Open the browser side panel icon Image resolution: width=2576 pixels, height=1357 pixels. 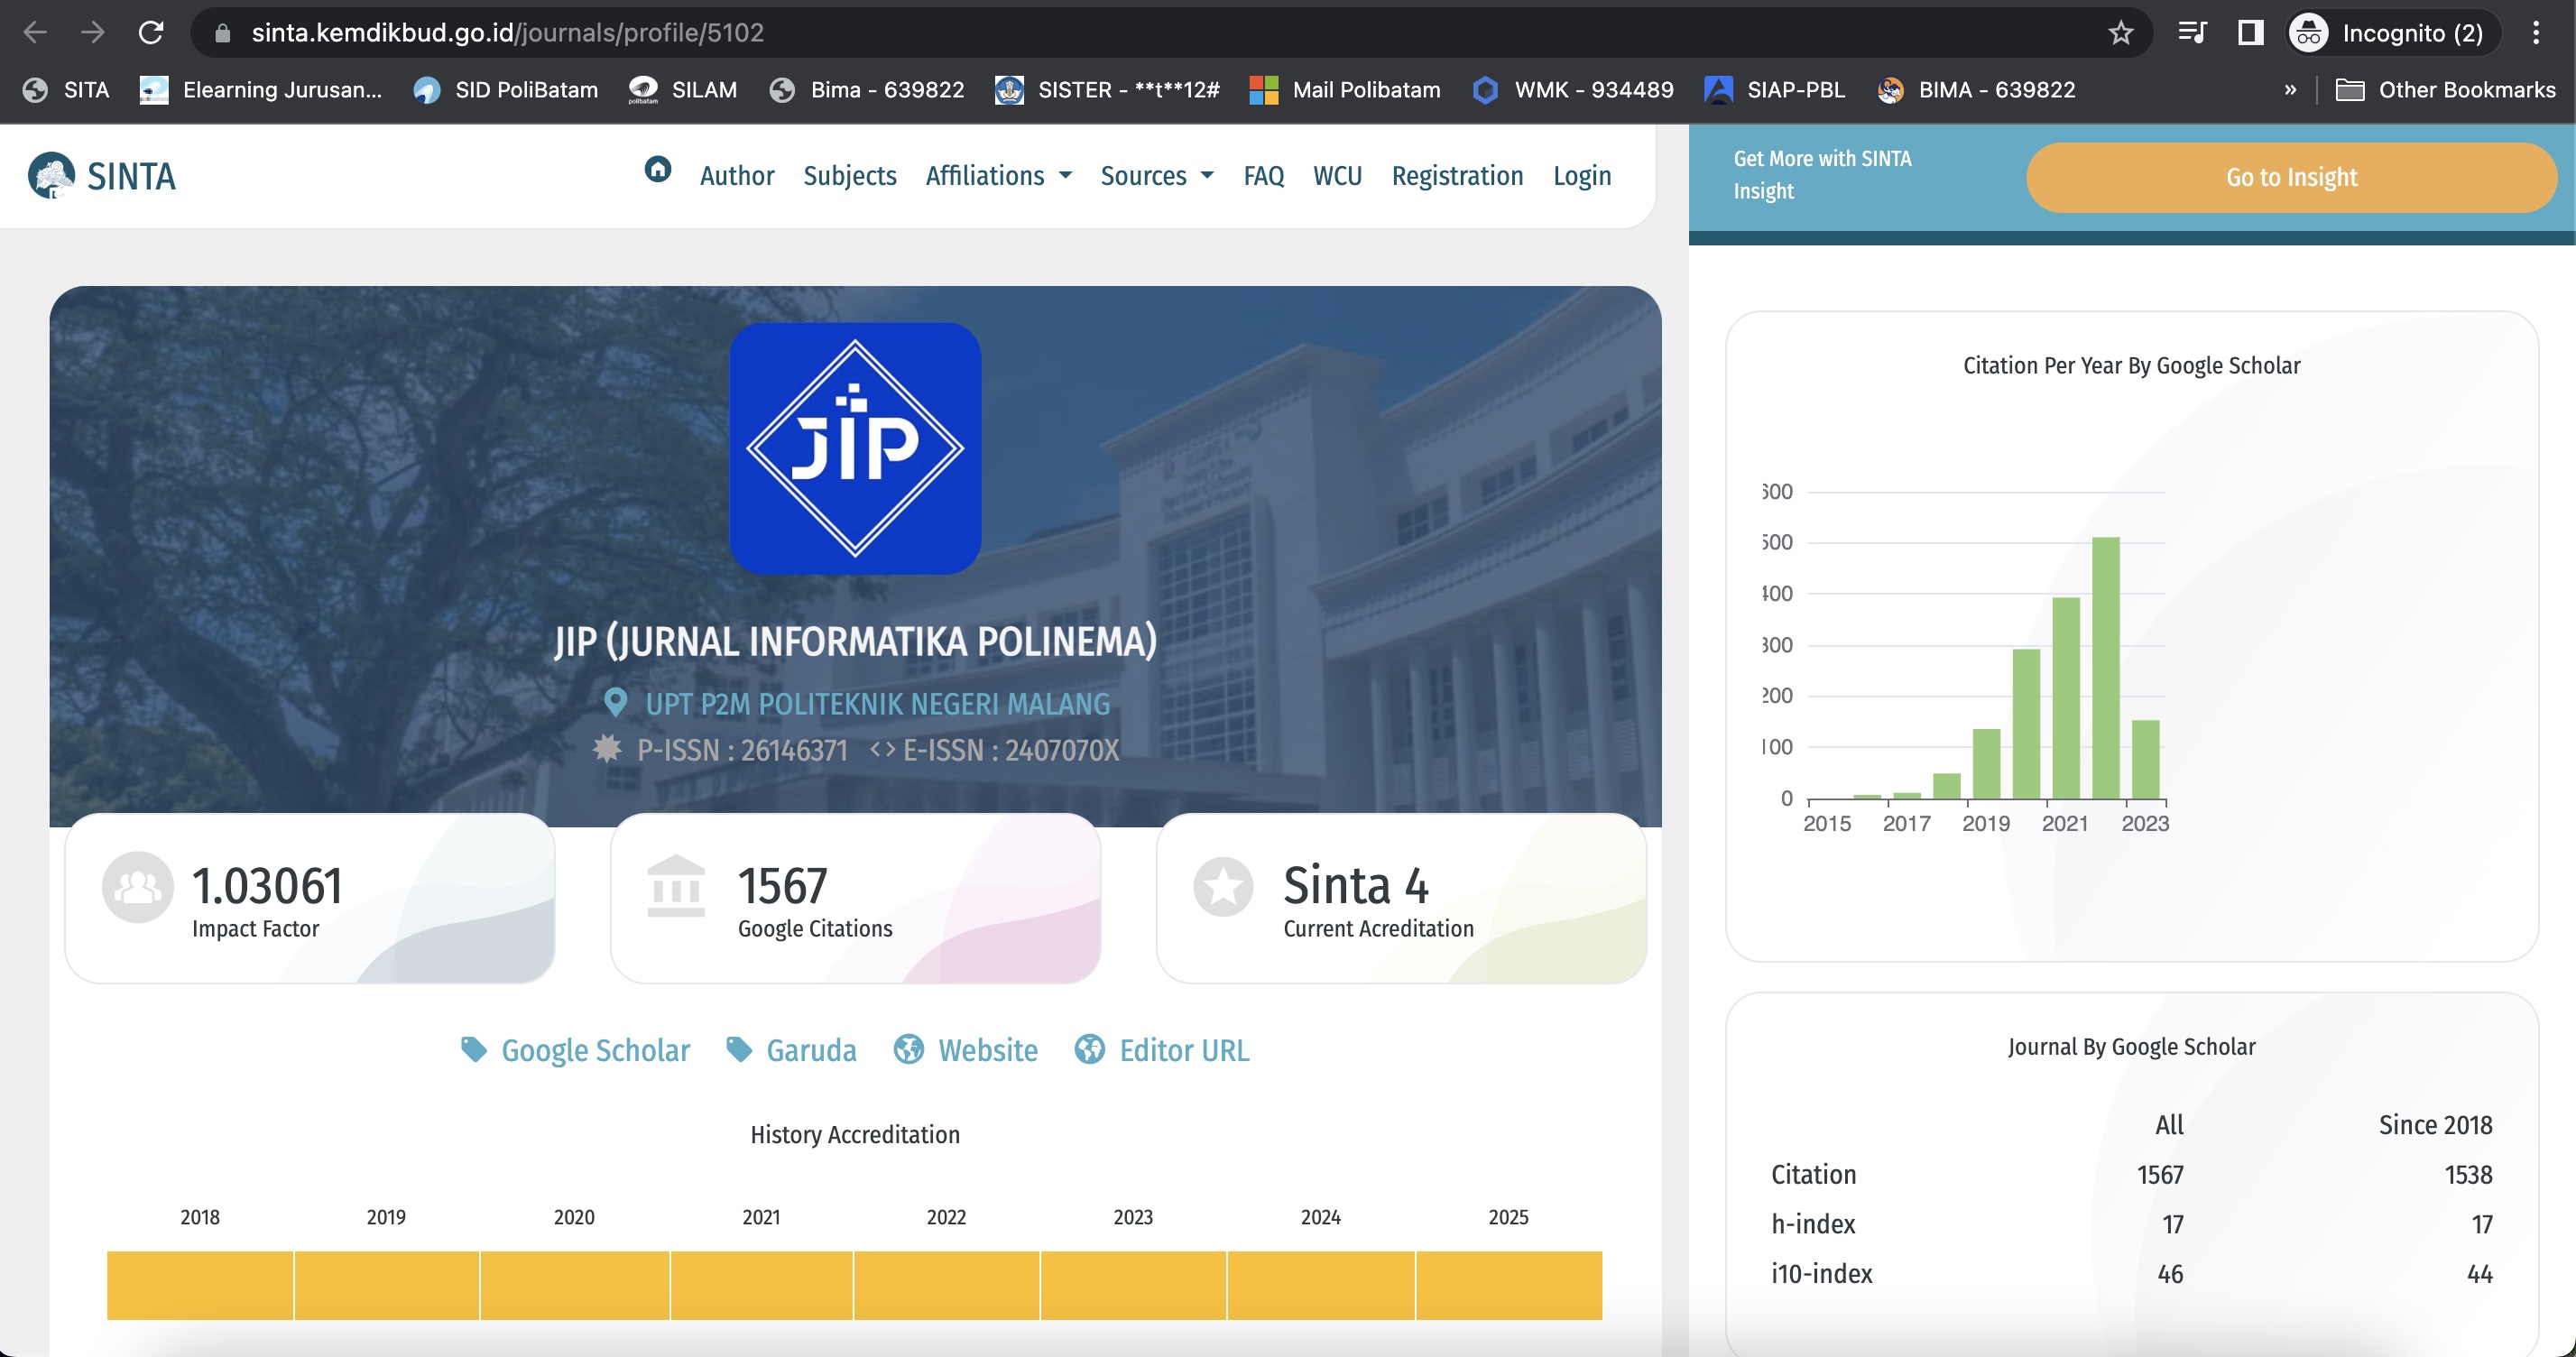[2250, 33]
